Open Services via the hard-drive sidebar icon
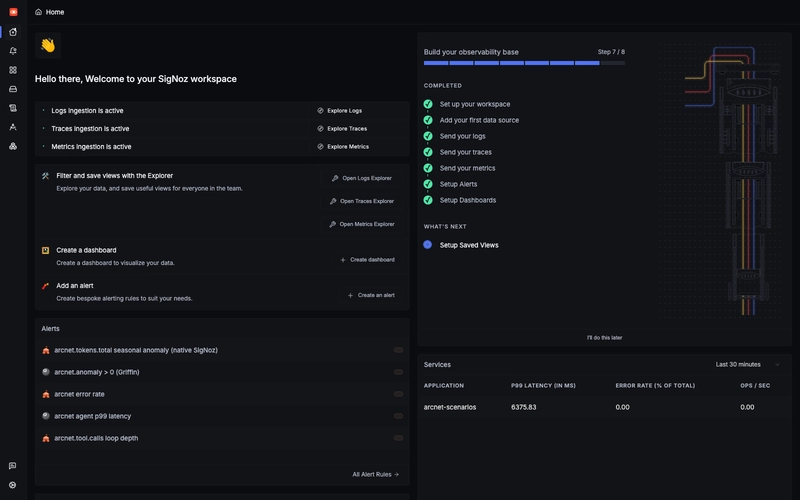The image size is (800, 500). (x=13, y=89)
